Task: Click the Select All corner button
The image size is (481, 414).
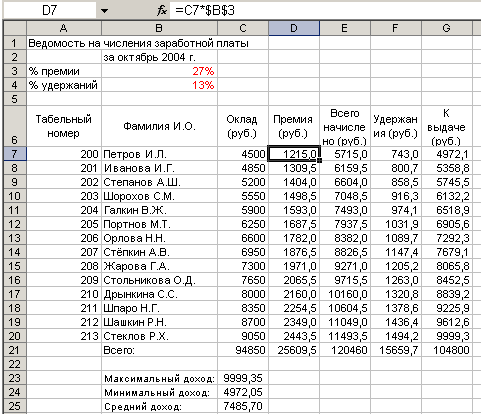Action: click(x=15, y=28)
